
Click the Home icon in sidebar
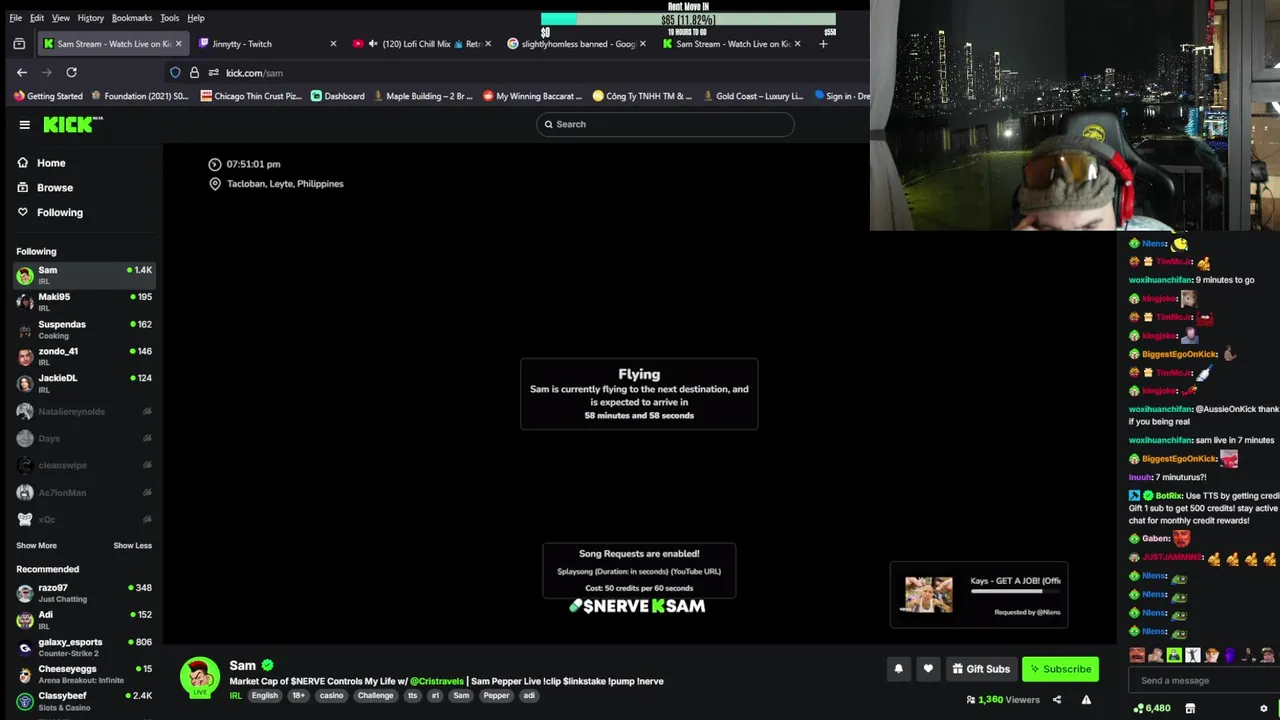[x=23, y=163]
